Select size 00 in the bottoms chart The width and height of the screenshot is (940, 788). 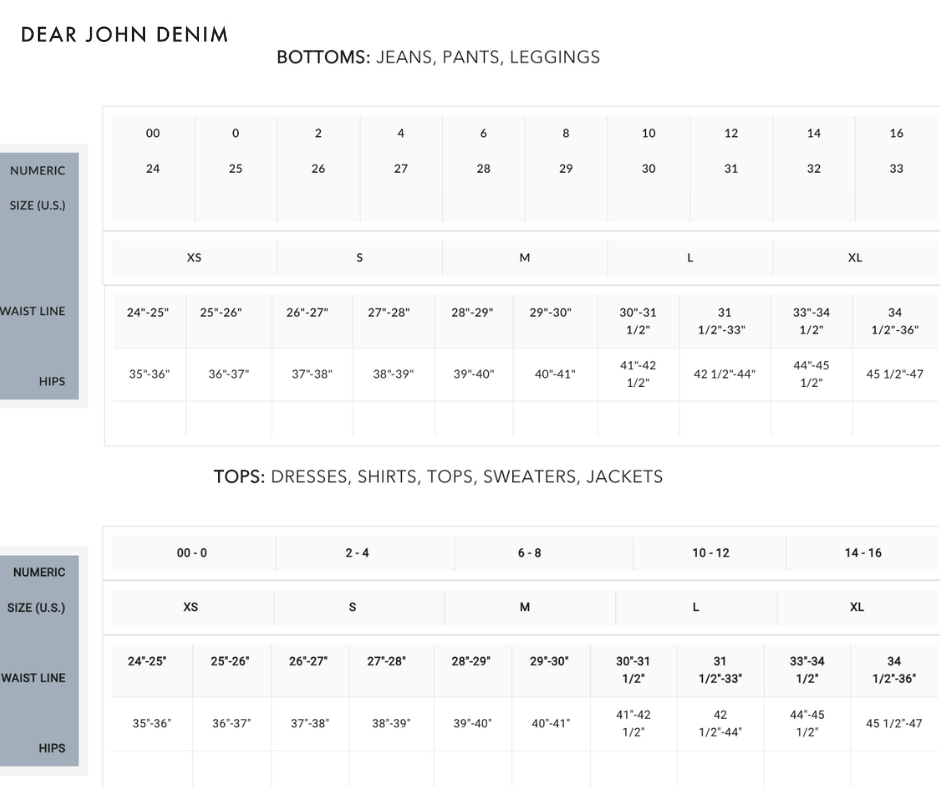coord(153,133)
